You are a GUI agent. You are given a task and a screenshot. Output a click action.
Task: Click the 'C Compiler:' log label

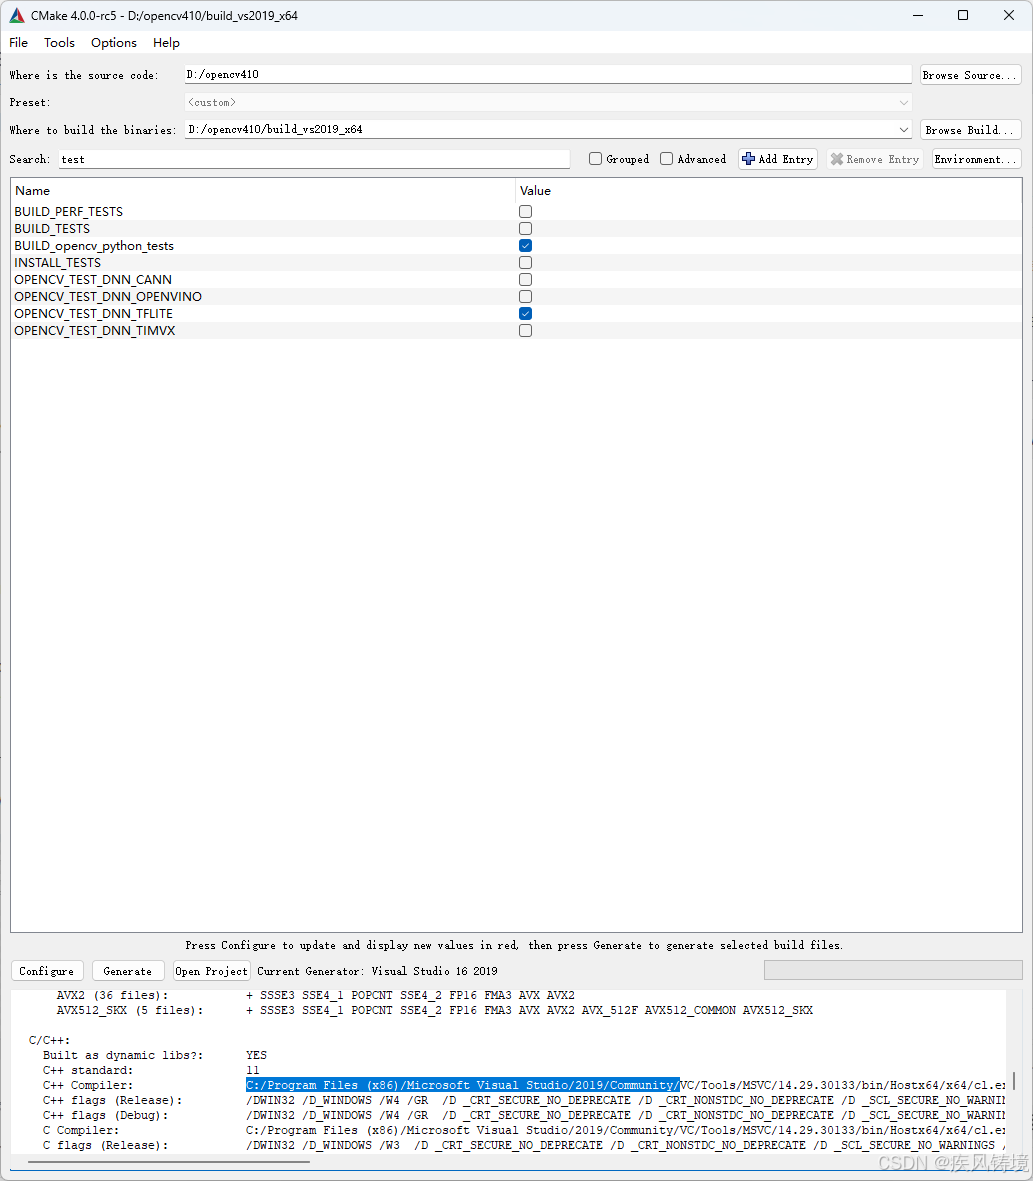[81, 1131]
